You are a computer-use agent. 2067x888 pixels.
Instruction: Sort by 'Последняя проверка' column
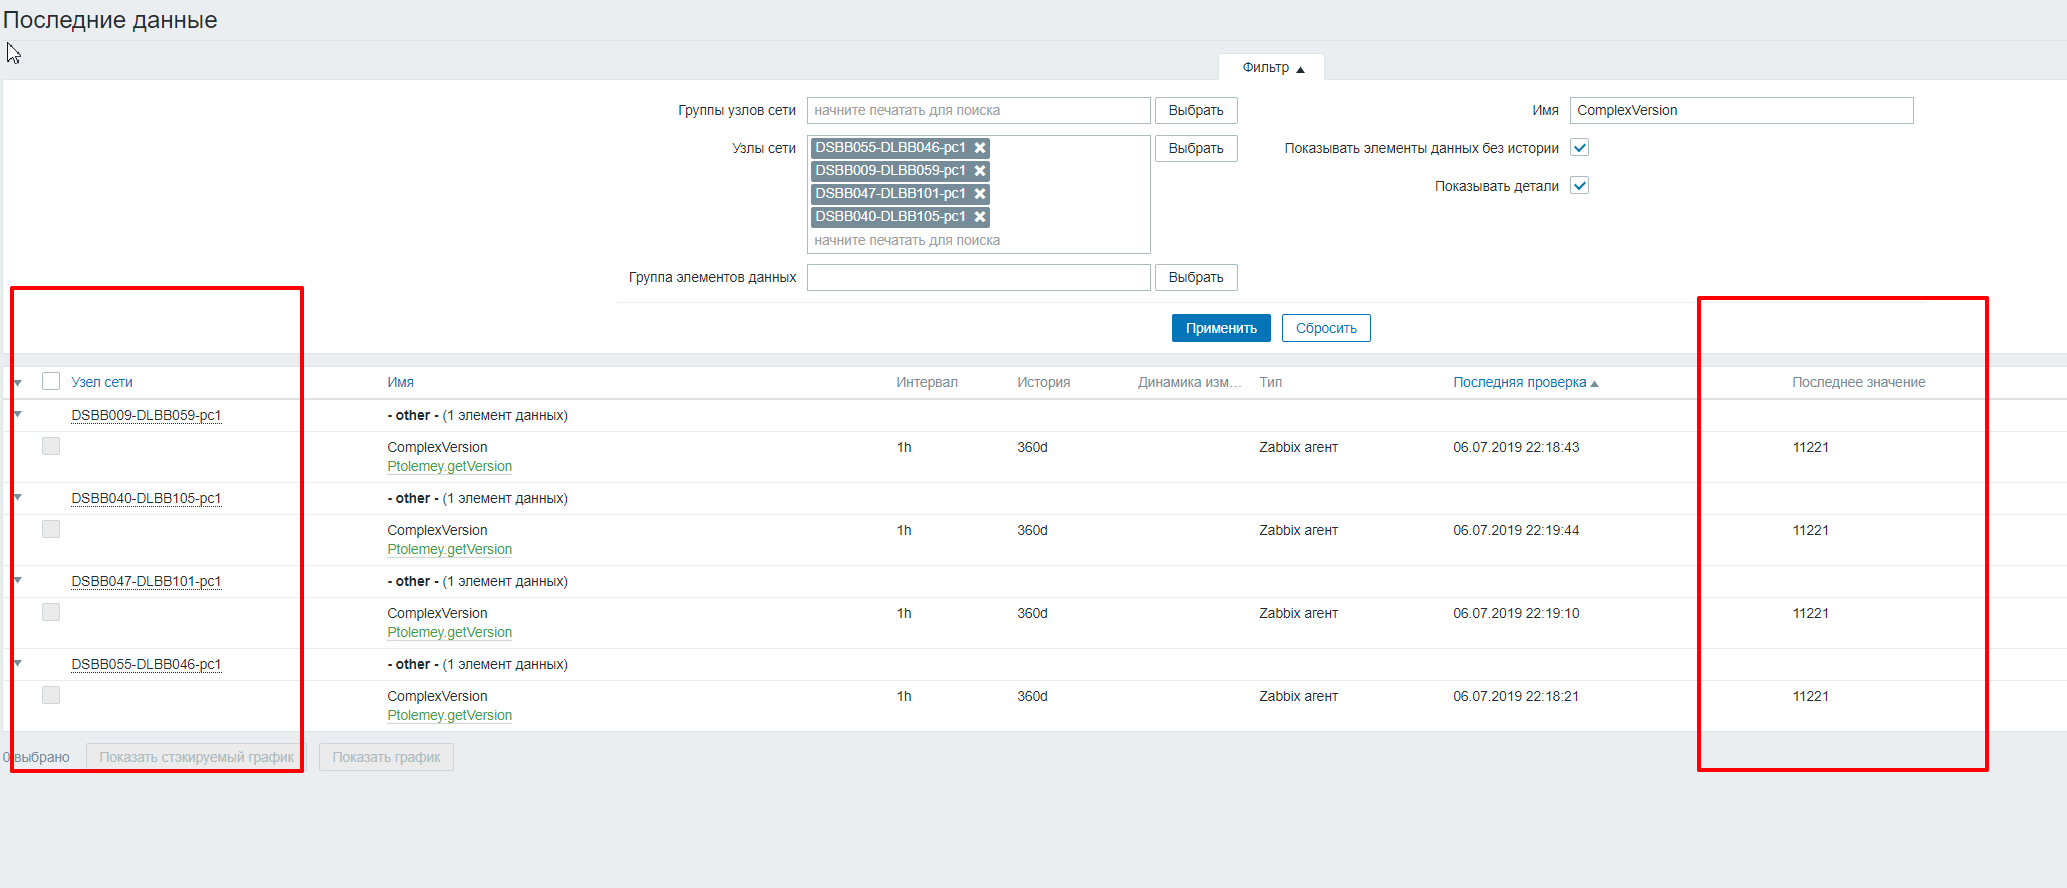[1519, 383]
